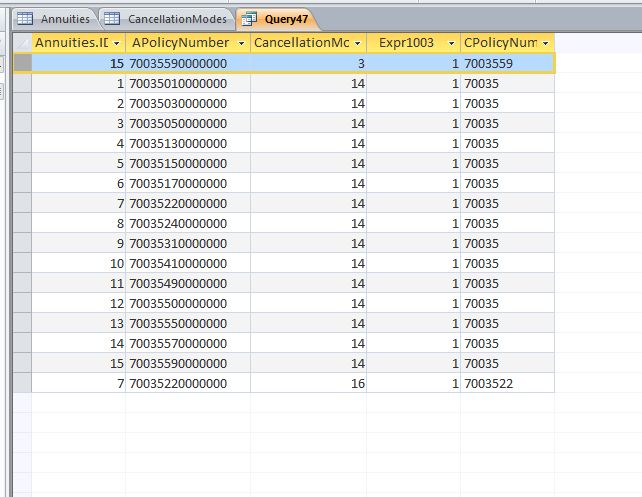Screen dimensions: 642x497
Task: Click row selector for policy 70035010000000
Action: point(23,84)
